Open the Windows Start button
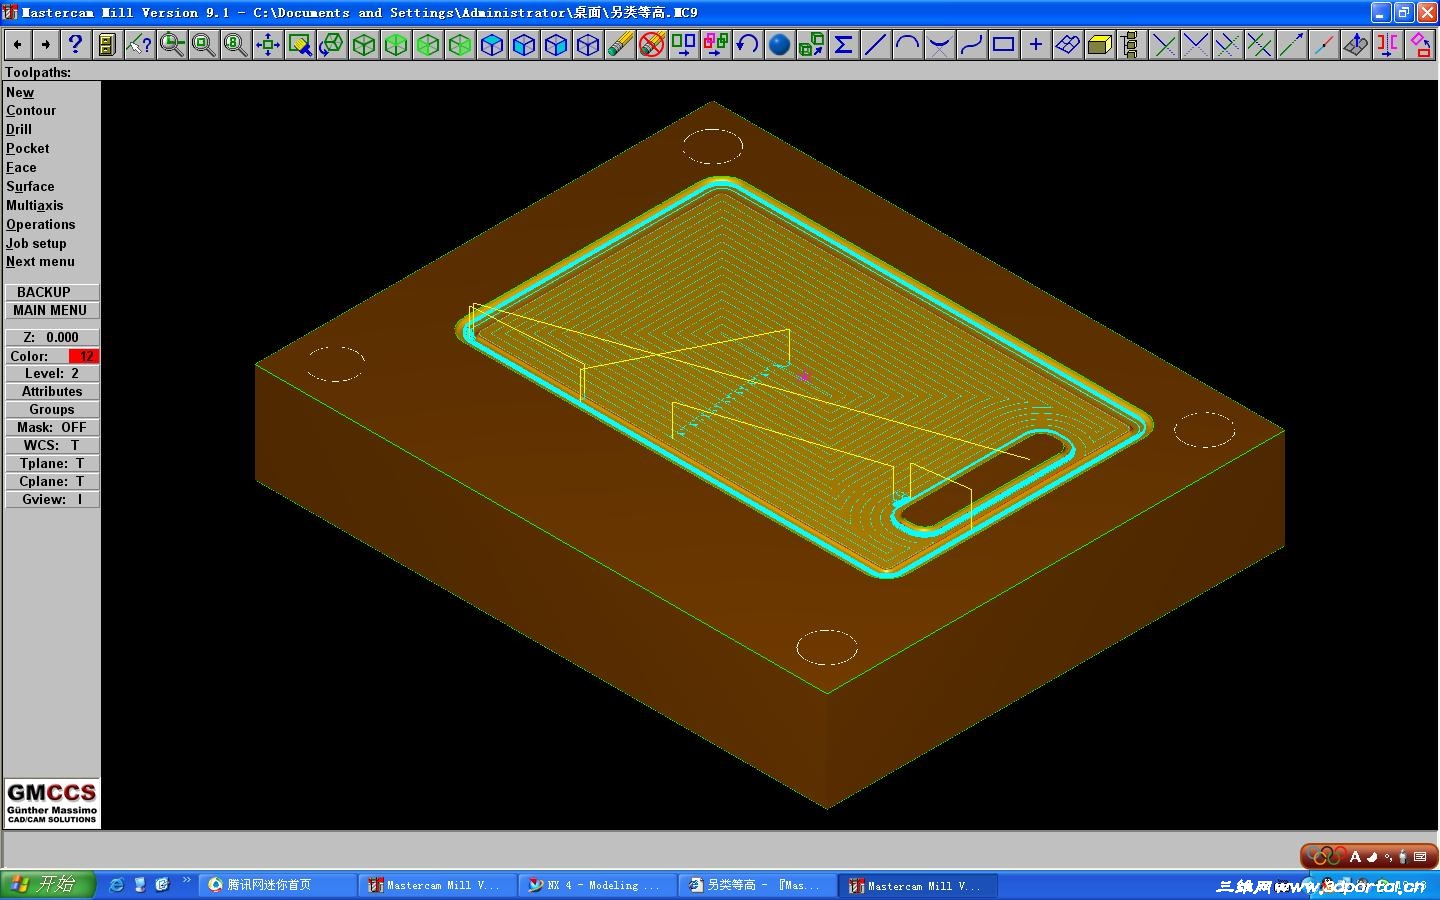The height and width of the screenshot is (900, 1440). (48, 885)
